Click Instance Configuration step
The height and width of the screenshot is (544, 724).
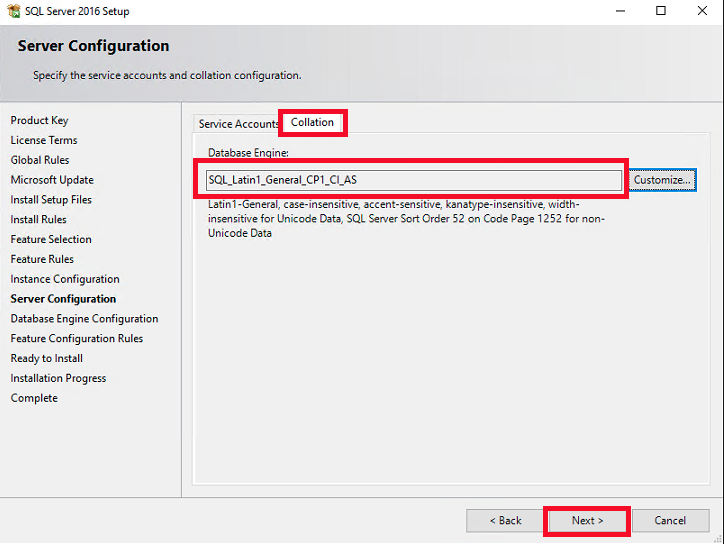[65, 279]
